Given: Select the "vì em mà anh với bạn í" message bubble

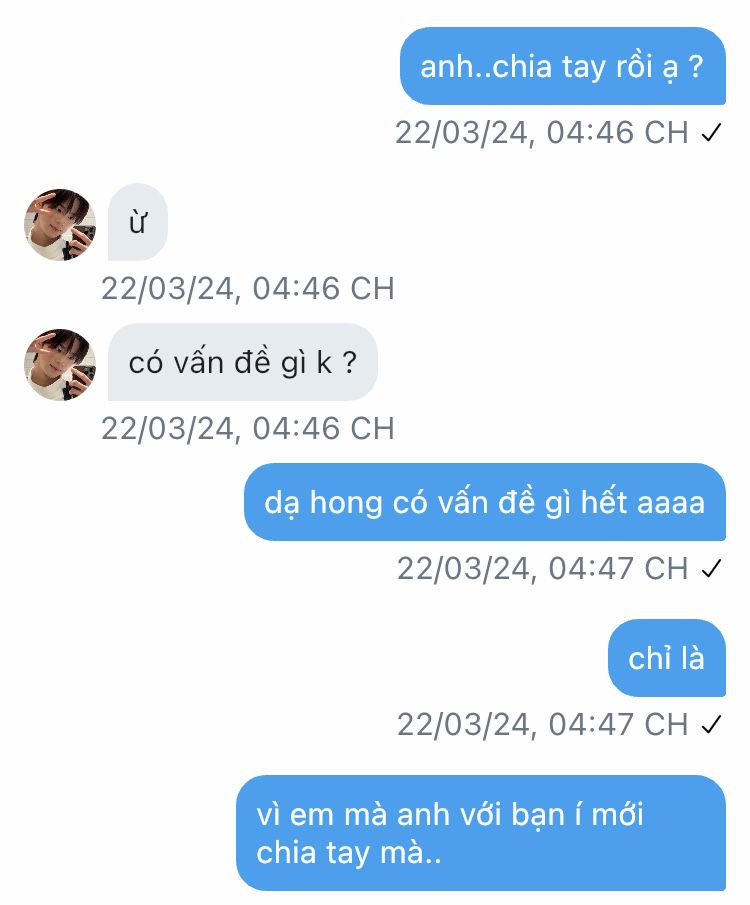Looking at the screenshot, I should pos(480,834).
